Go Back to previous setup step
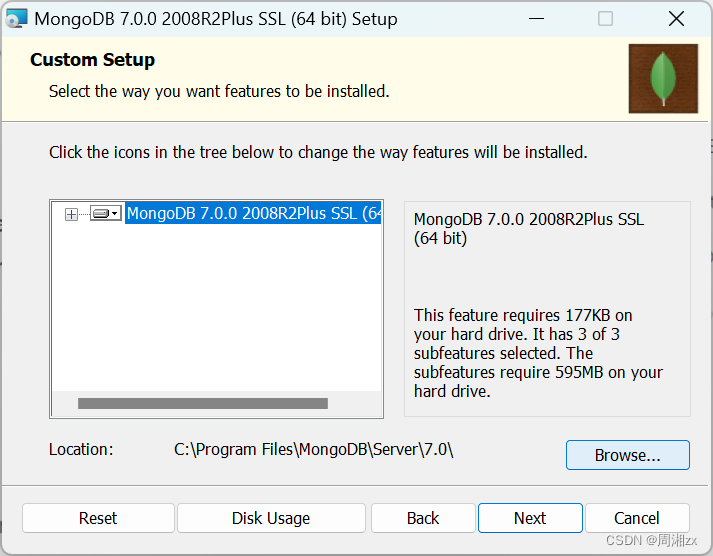The width and height of the screenshot is (713, 556). pos(423,518)
